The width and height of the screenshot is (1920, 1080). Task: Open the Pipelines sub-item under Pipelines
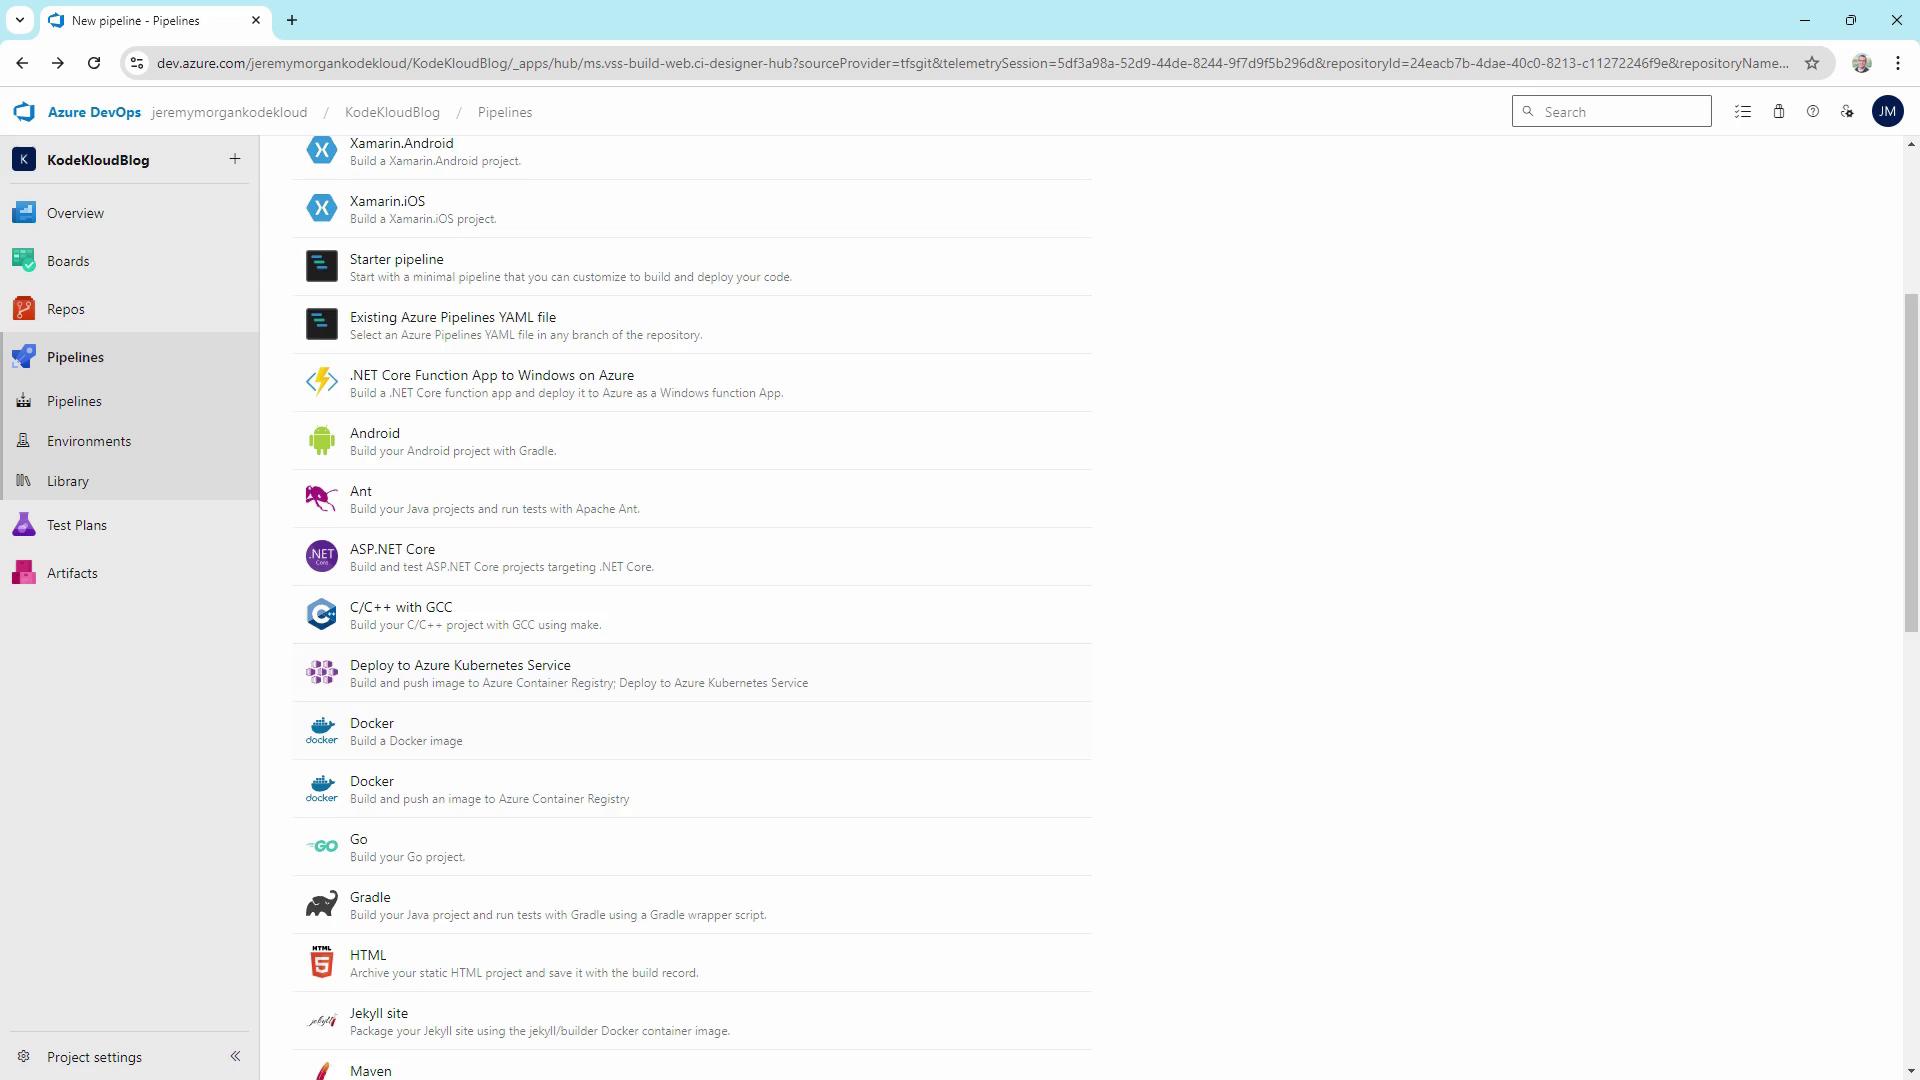[130, 401]
